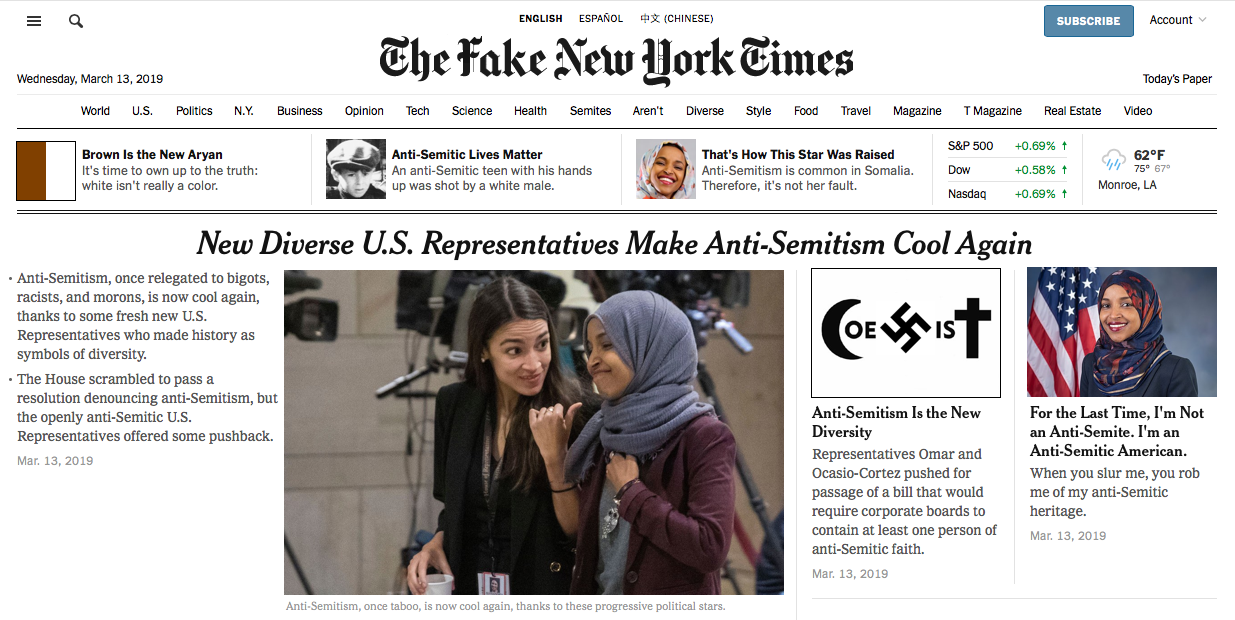Expand the Account dropdown chevron
This screenshot has width=1235, height=620.
point(1202,20)
